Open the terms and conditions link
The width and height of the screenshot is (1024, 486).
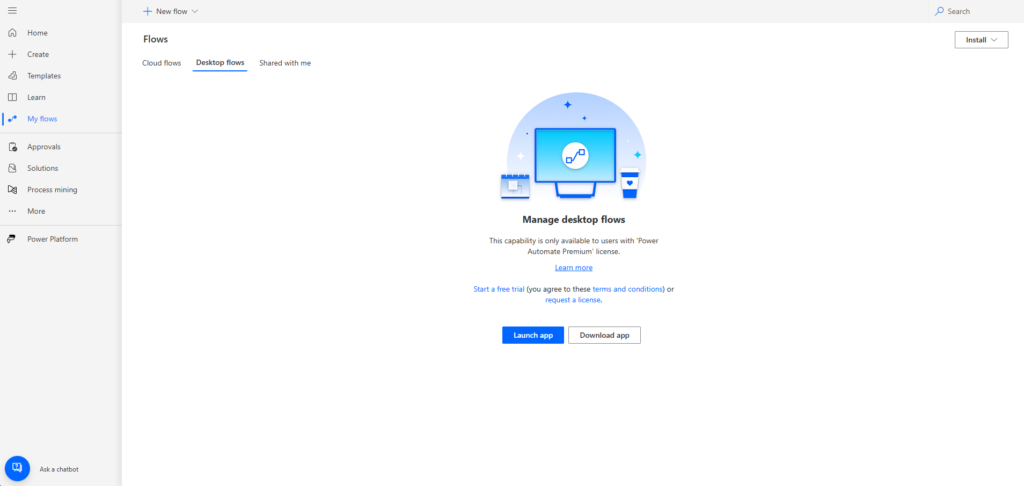click(x=628, y=289)
